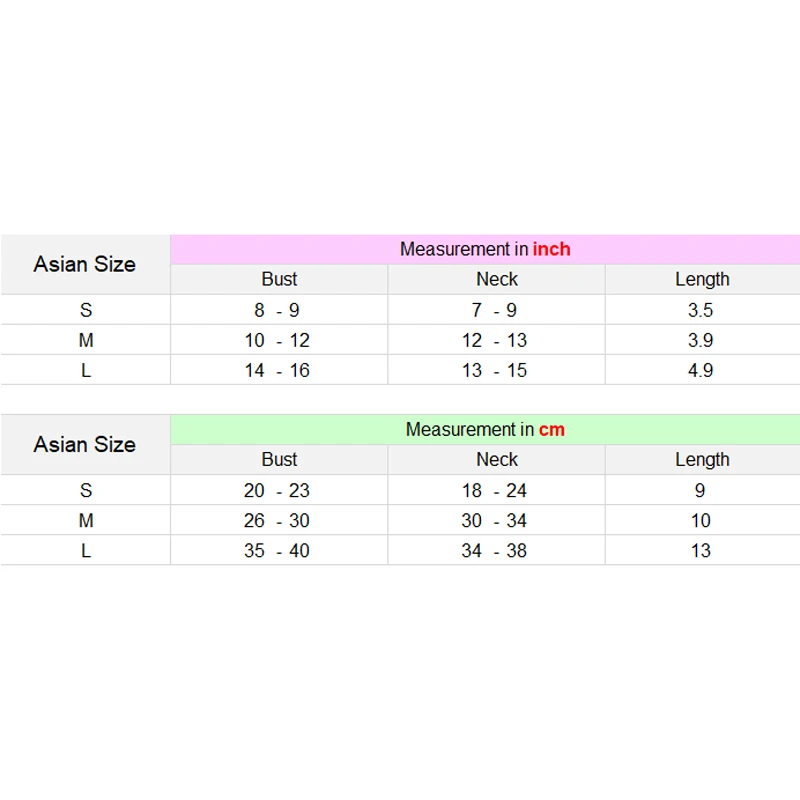
Task: Select the "30 - 34" neck cell
Action: (494, 520)
